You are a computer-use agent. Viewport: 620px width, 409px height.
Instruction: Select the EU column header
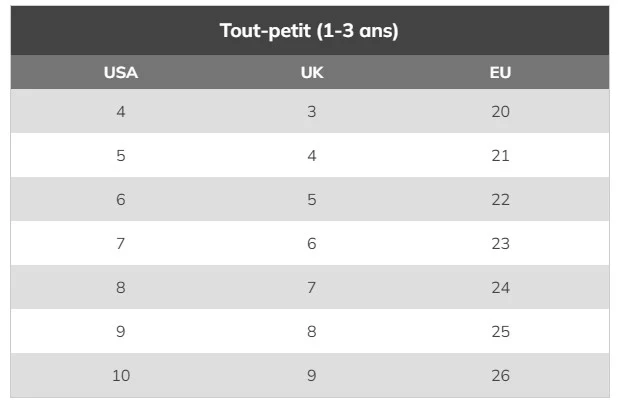pos(501,73)
